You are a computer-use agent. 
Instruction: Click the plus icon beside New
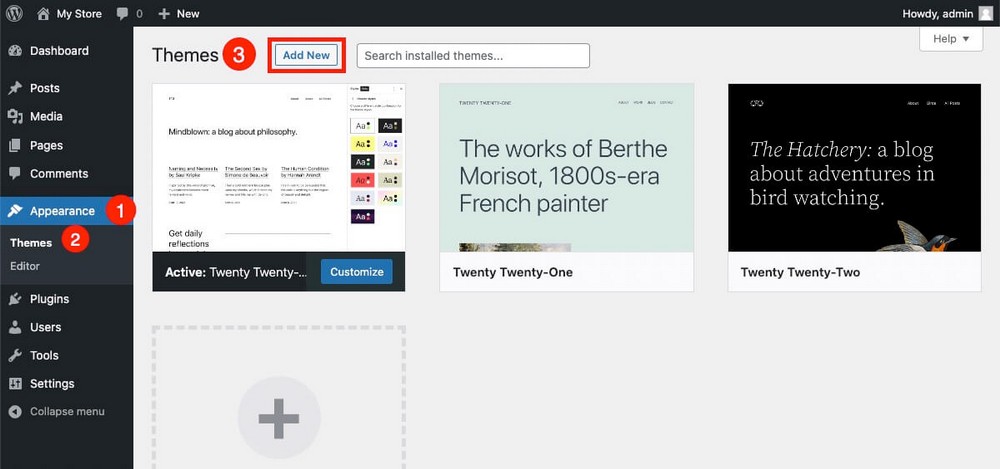pos(164,13)
